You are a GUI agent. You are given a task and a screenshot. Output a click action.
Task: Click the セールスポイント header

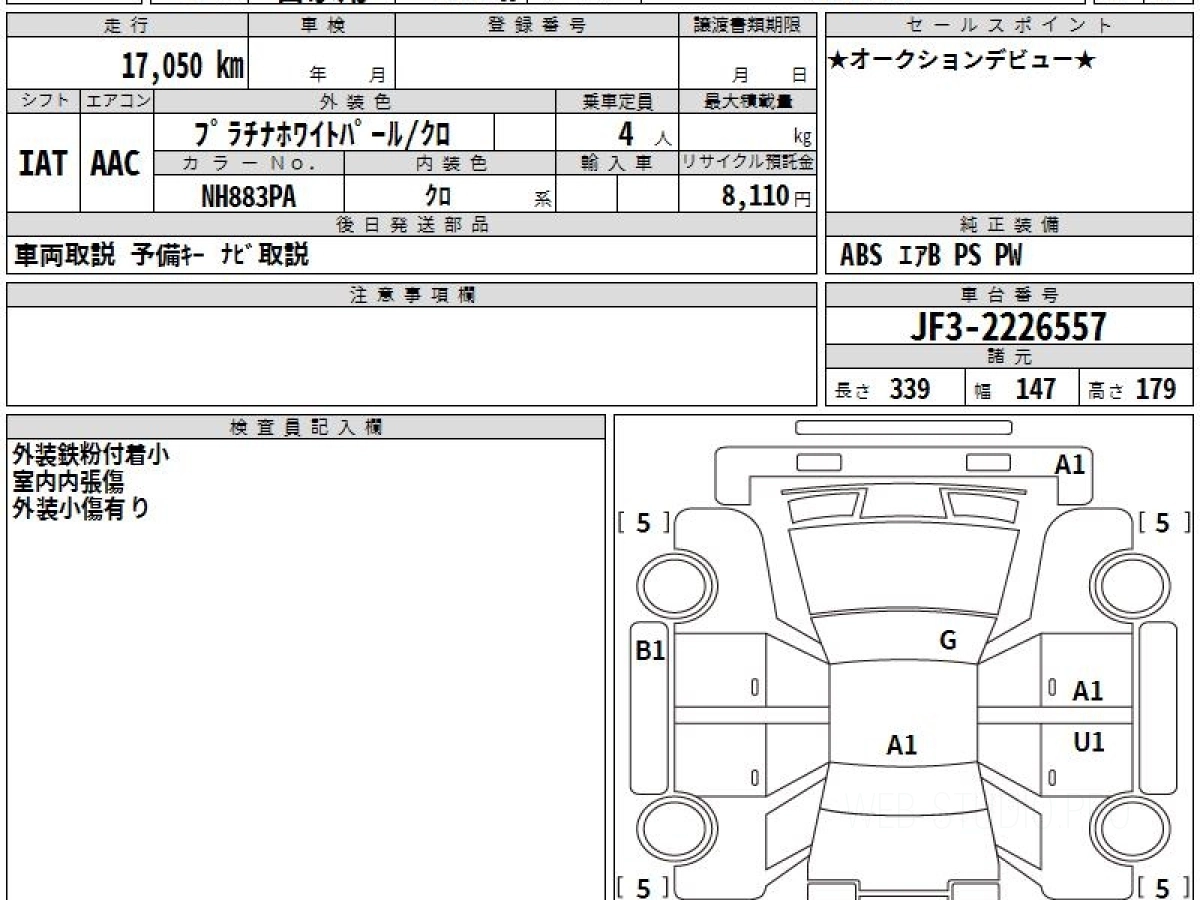(1009, 27)
